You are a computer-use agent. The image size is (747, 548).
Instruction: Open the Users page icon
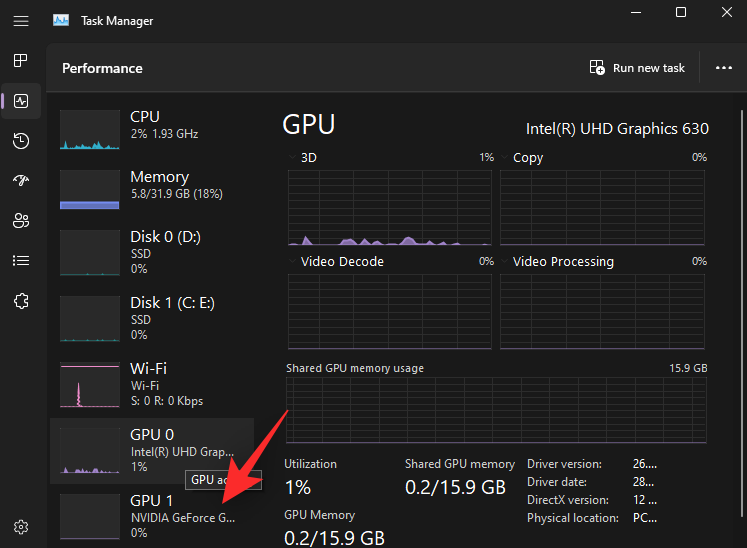(x=21, y=221)
